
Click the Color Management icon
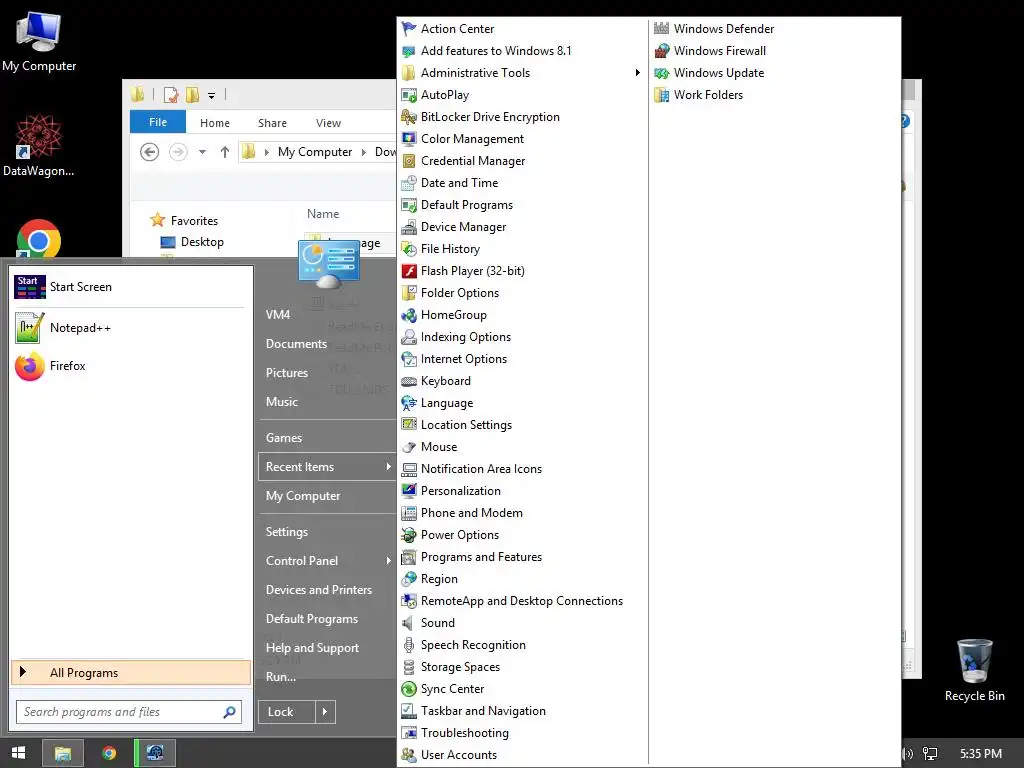point(409,139)
